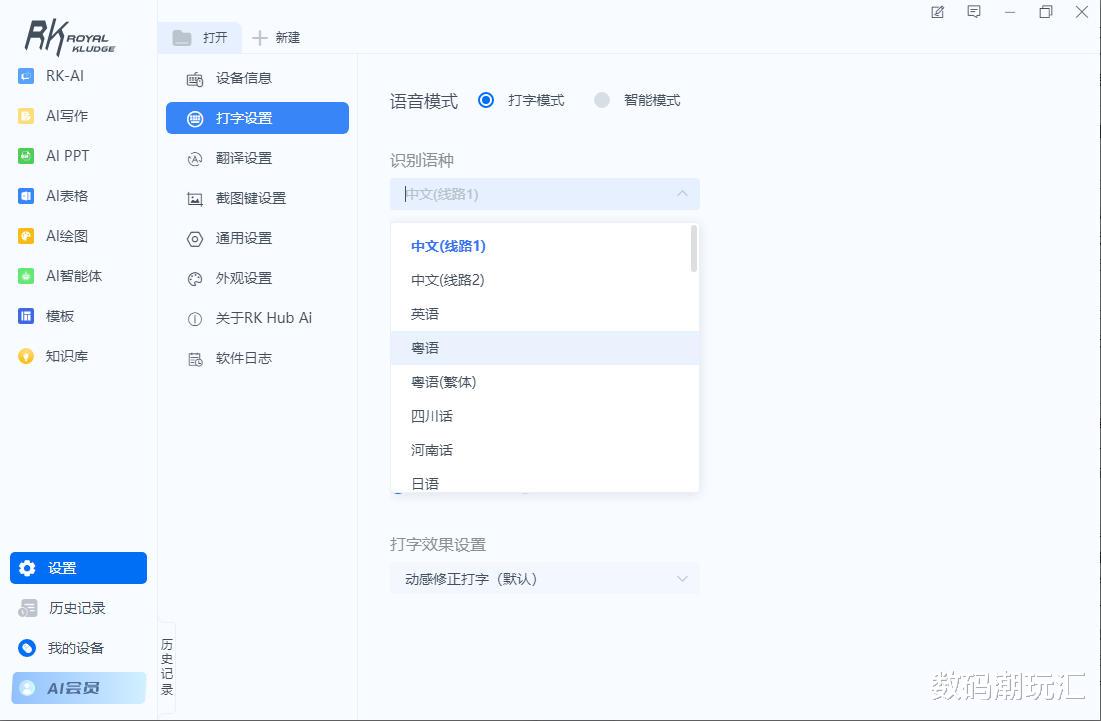Open the AI会员 membership button
The image size is (1101, 721).
[79, 688]
